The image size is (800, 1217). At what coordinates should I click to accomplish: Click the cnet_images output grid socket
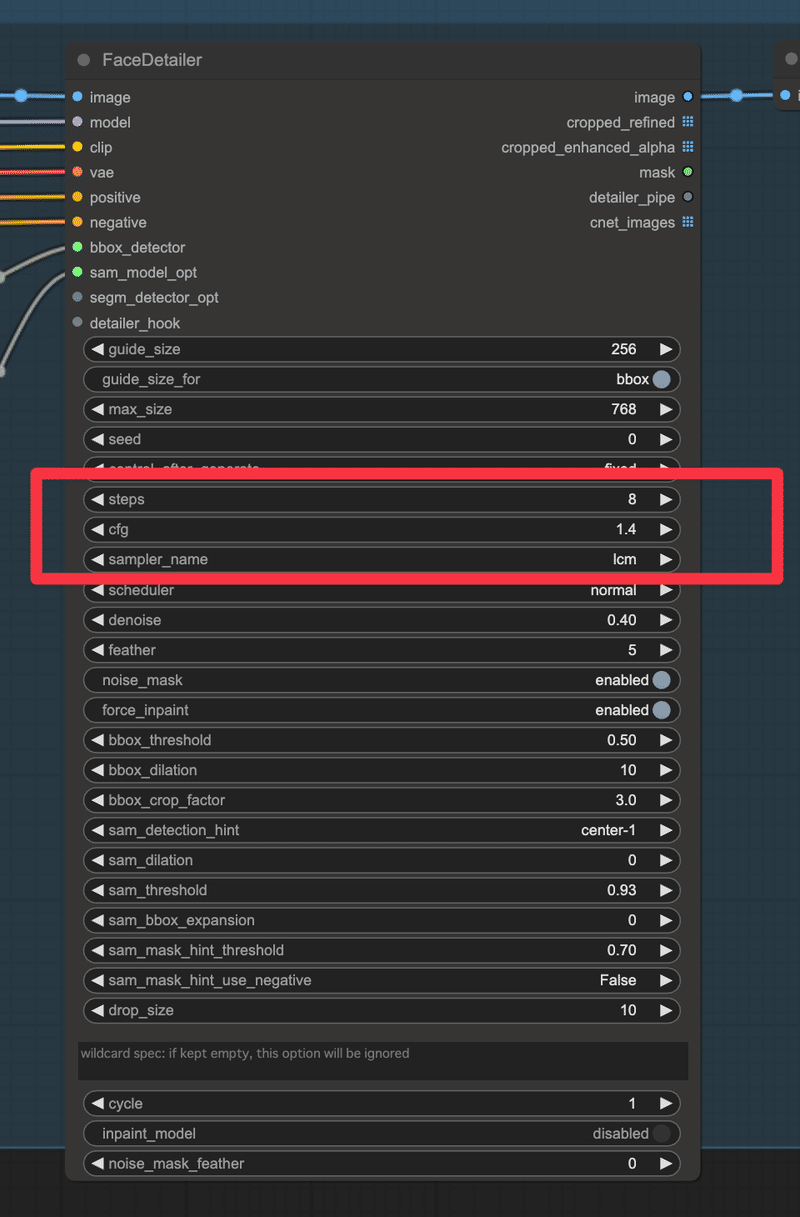pos(688,222)
